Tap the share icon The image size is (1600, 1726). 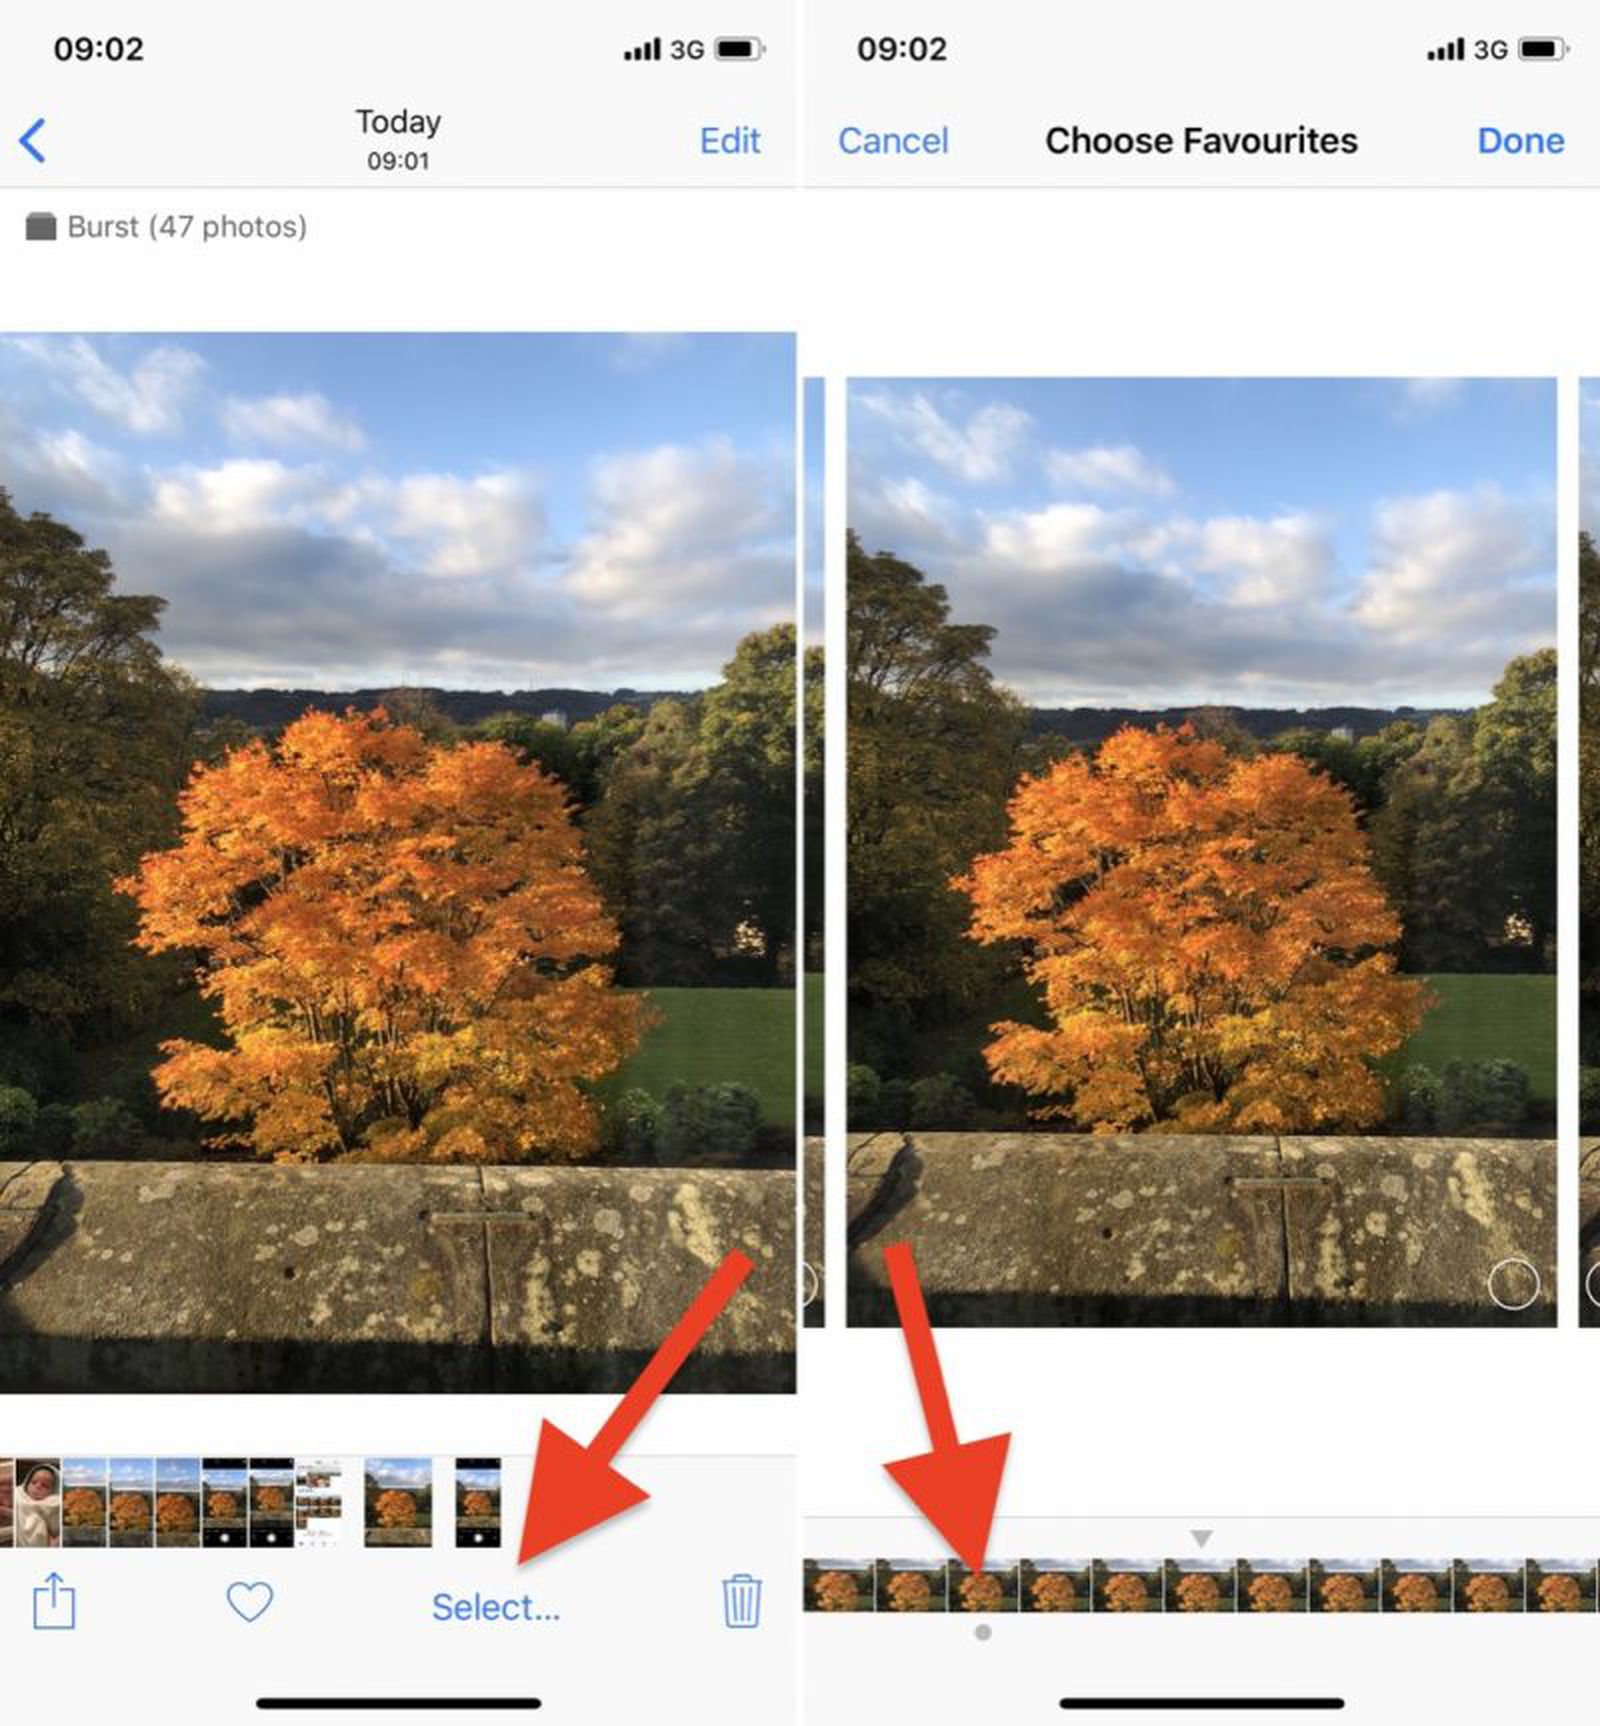54,1601
